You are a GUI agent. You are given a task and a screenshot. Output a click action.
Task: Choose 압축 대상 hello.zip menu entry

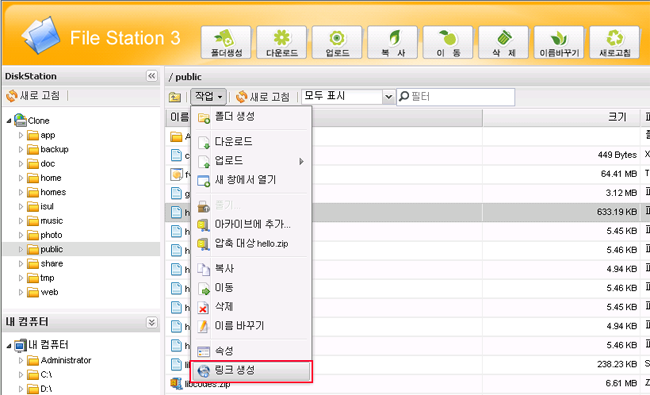(x=251, y=243)
